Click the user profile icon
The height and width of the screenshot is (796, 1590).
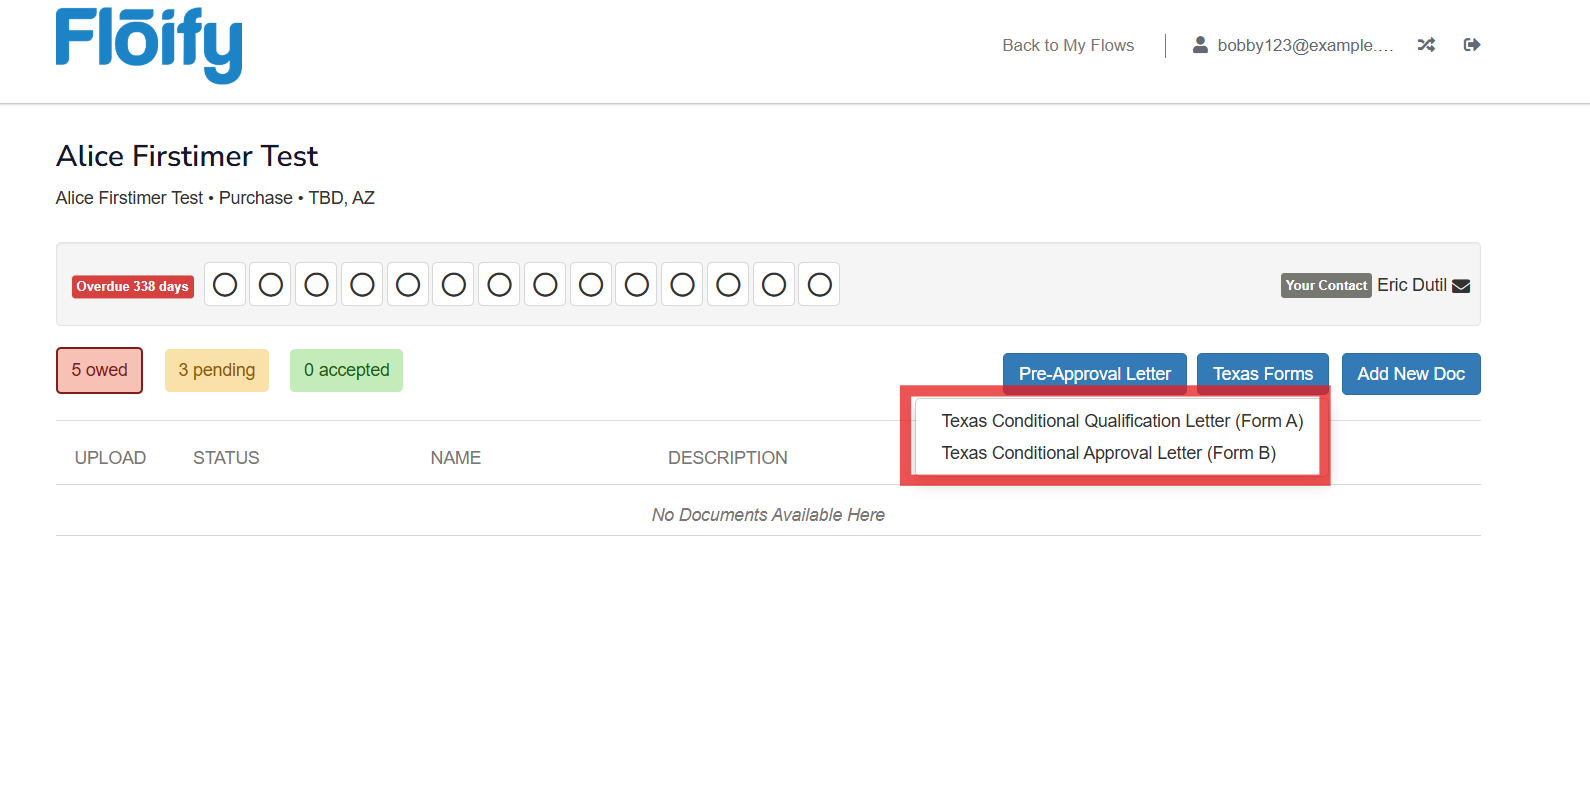coord(1200,45)
